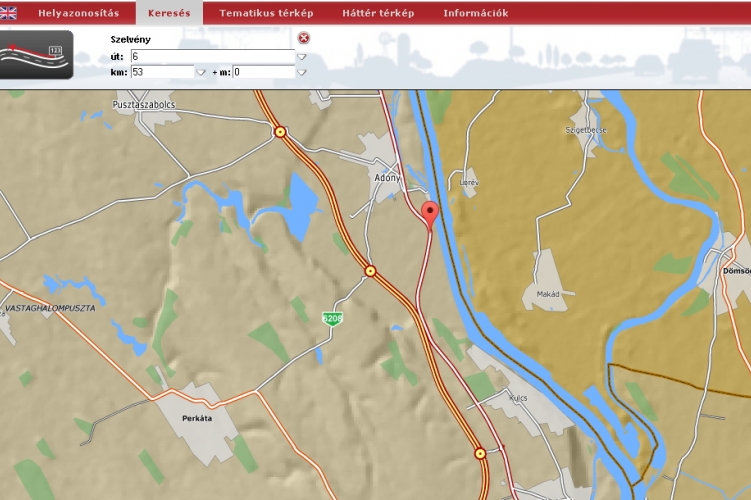Select the Keresés tab

pos(169,13)
